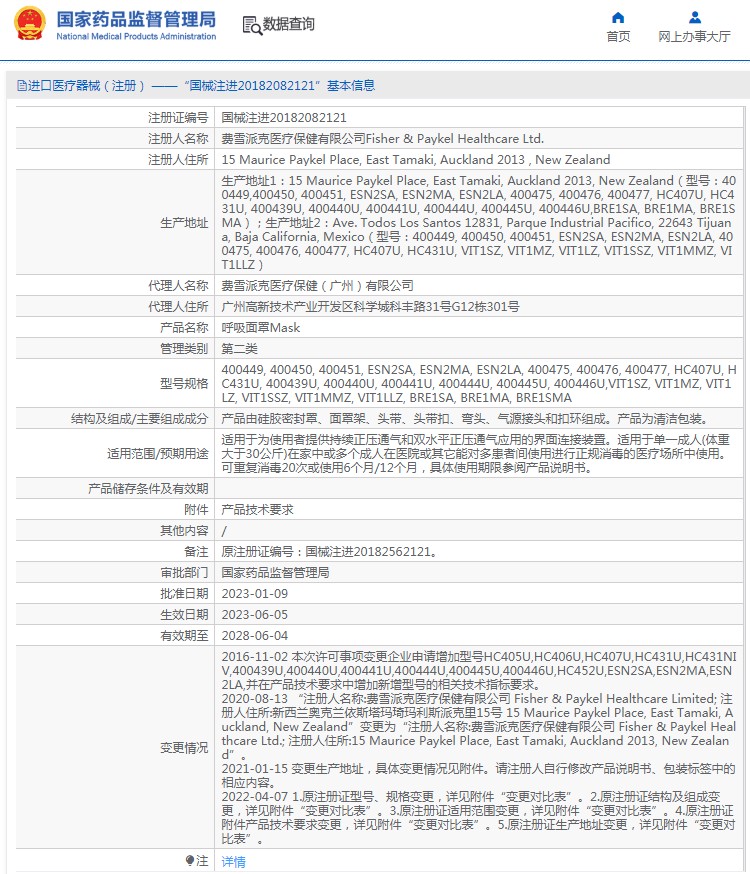Click the 型号规格 row label

point(184,383)
